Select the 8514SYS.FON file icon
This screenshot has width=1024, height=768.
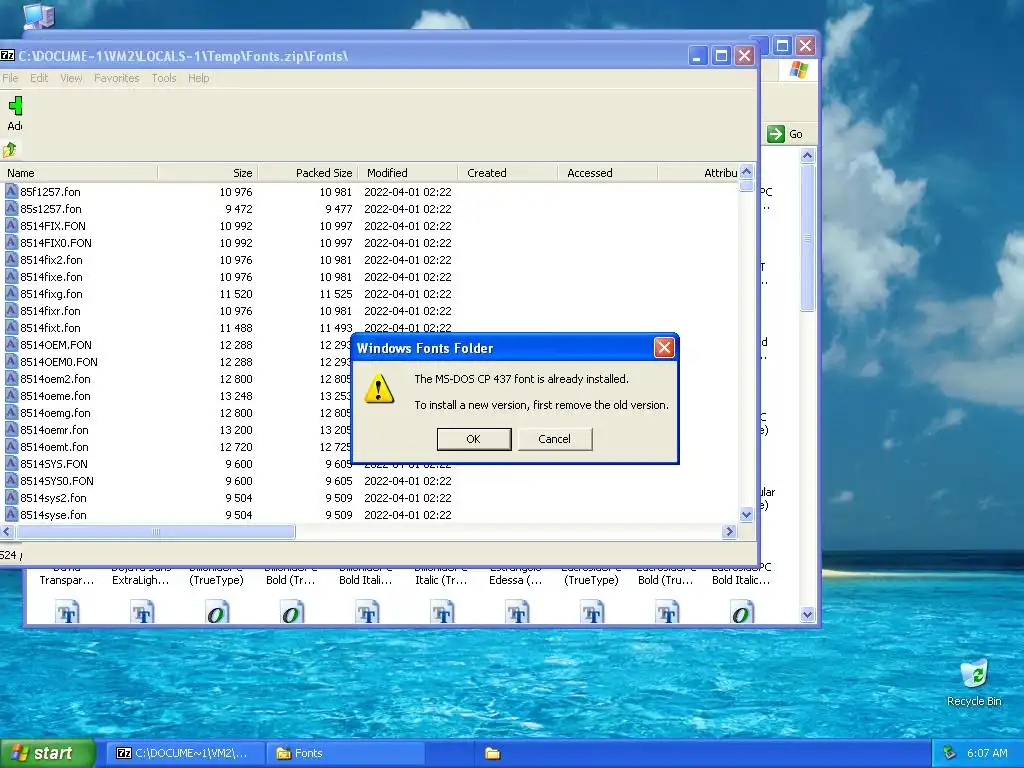click(x=11, y=463)
